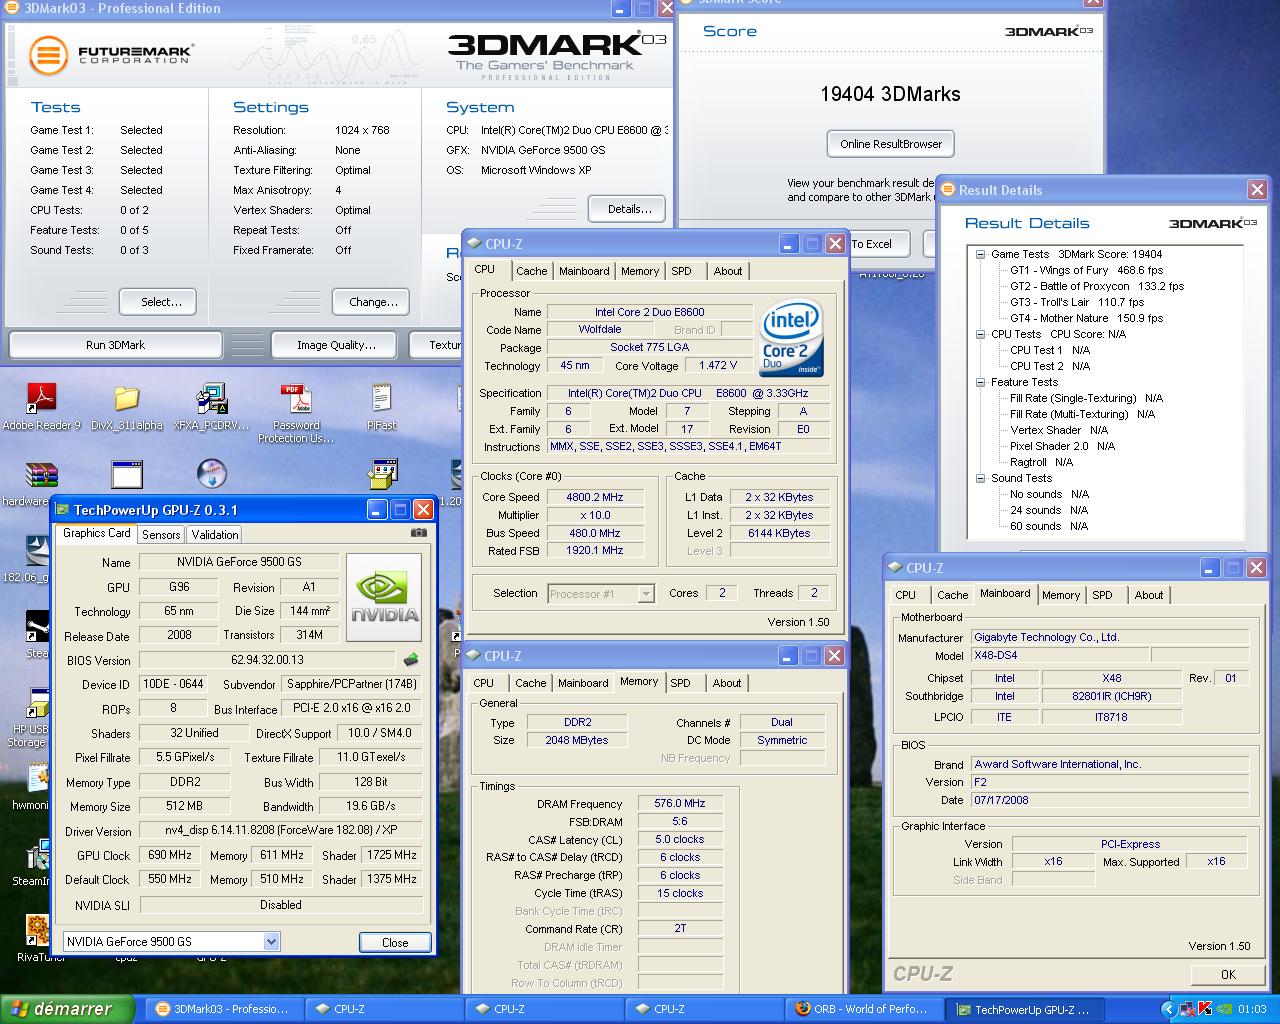Viewport: 1280px width, 1024px height.
Task: Open the NVIDIA tray icon
Action: pyautogui.click(x=1224, y=1009)
